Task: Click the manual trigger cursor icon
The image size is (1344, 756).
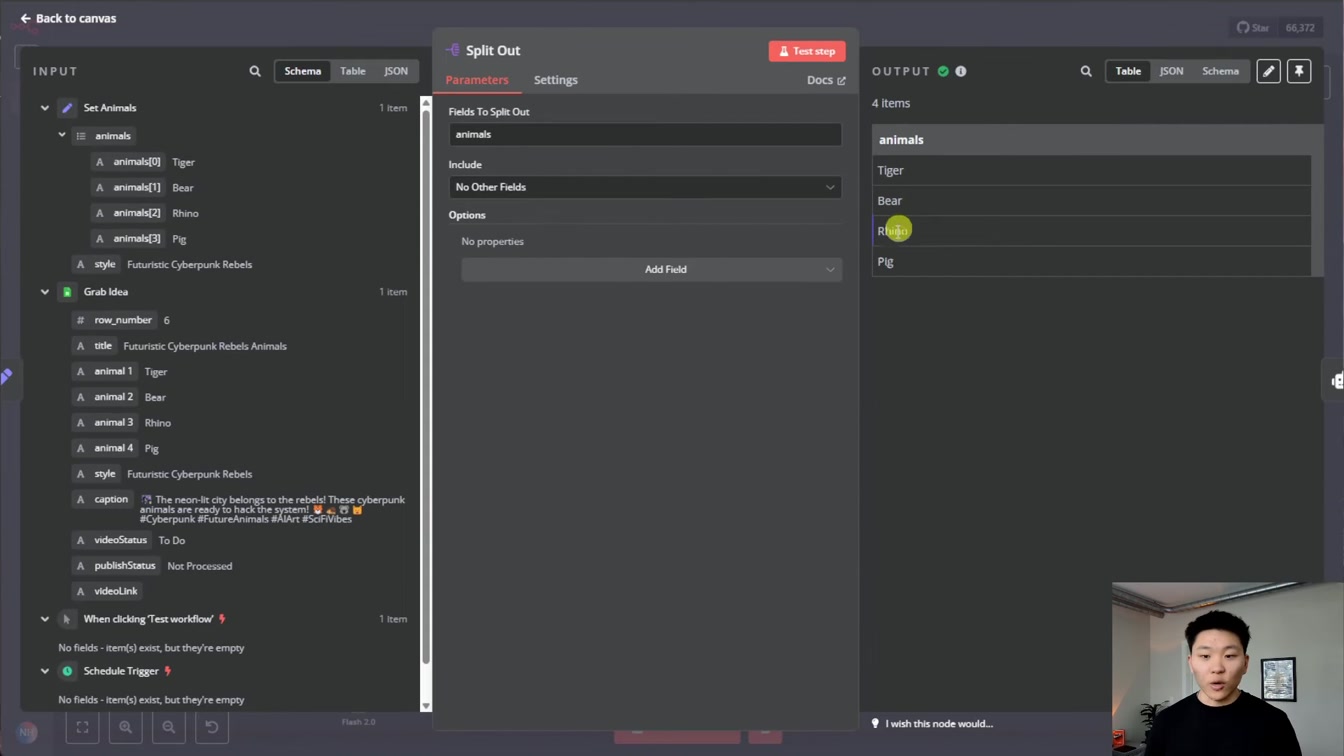Action: [x=67, y=619]
